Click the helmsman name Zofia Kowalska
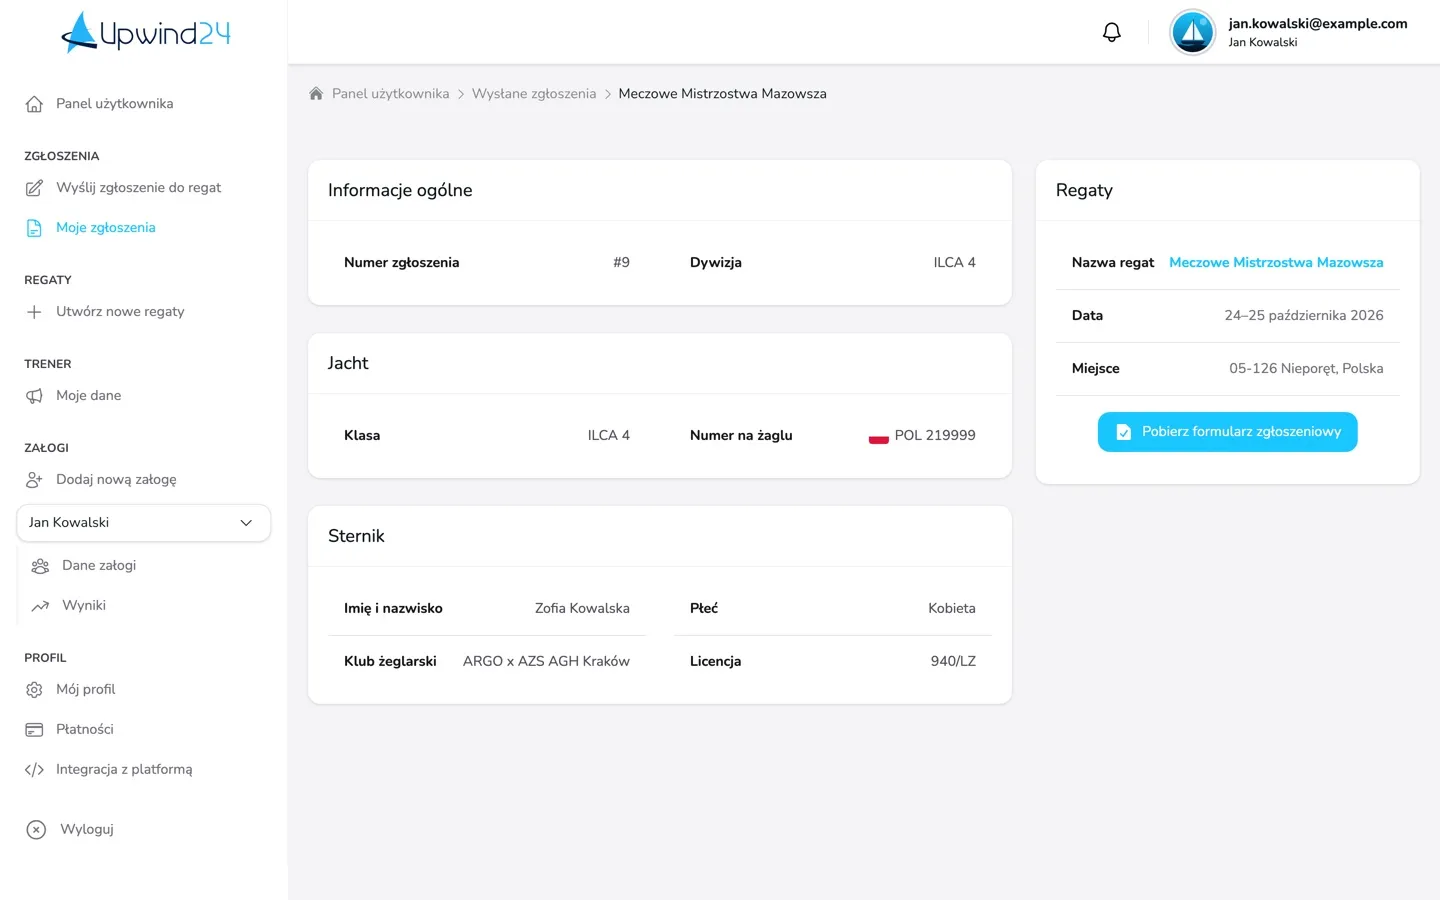1440x900 pixels. 582,609
